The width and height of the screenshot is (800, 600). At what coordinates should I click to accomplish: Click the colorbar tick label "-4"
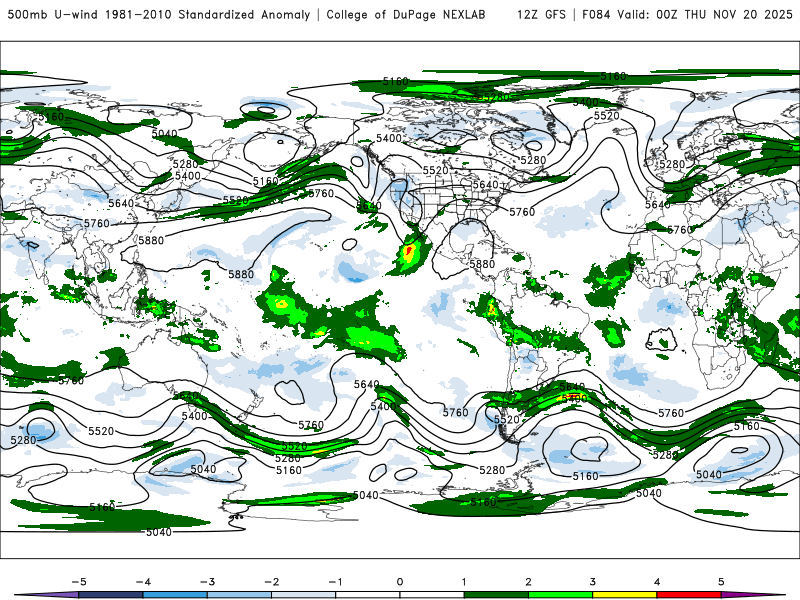[143, 582]
